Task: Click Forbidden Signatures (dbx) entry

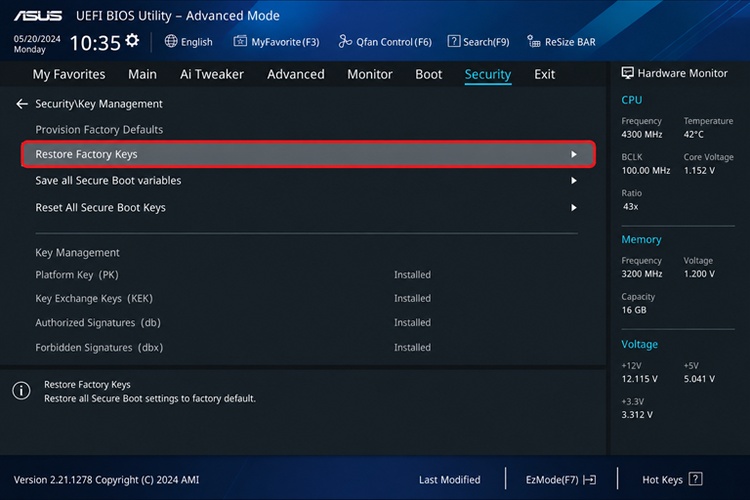Action: pyautogui.click(x=99, y=347)
